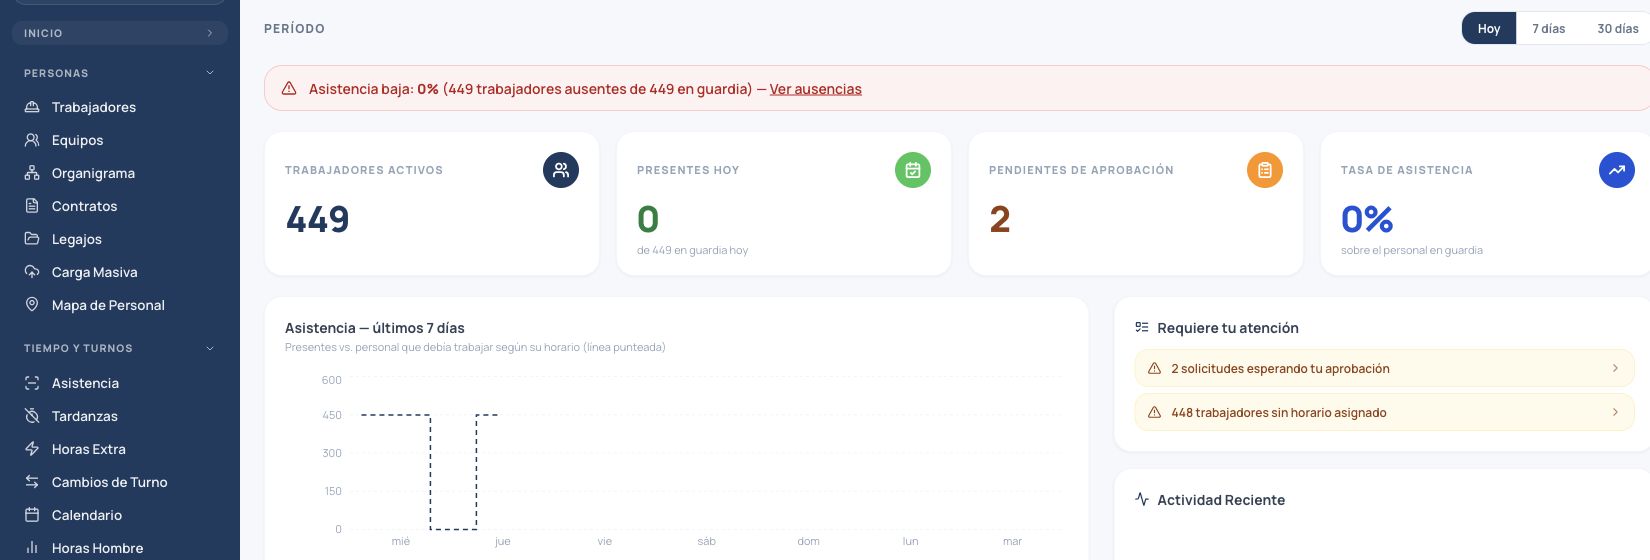
Task: Open Trabajadores from the sidebar icon
Action: (x=32, y=107)
